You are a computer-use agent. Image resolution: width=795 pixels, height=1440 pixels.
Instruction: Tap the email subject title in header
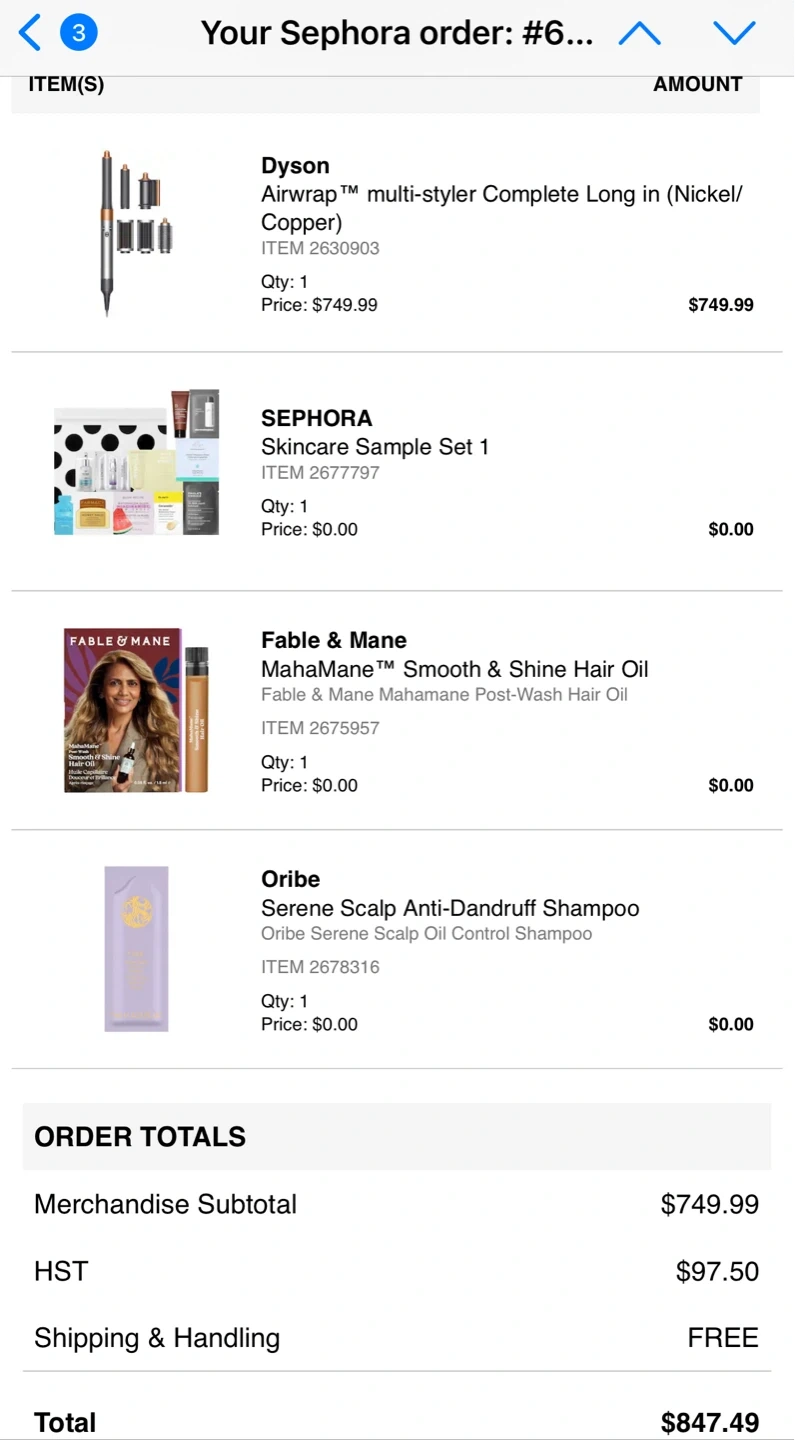(x=397, y=33)
